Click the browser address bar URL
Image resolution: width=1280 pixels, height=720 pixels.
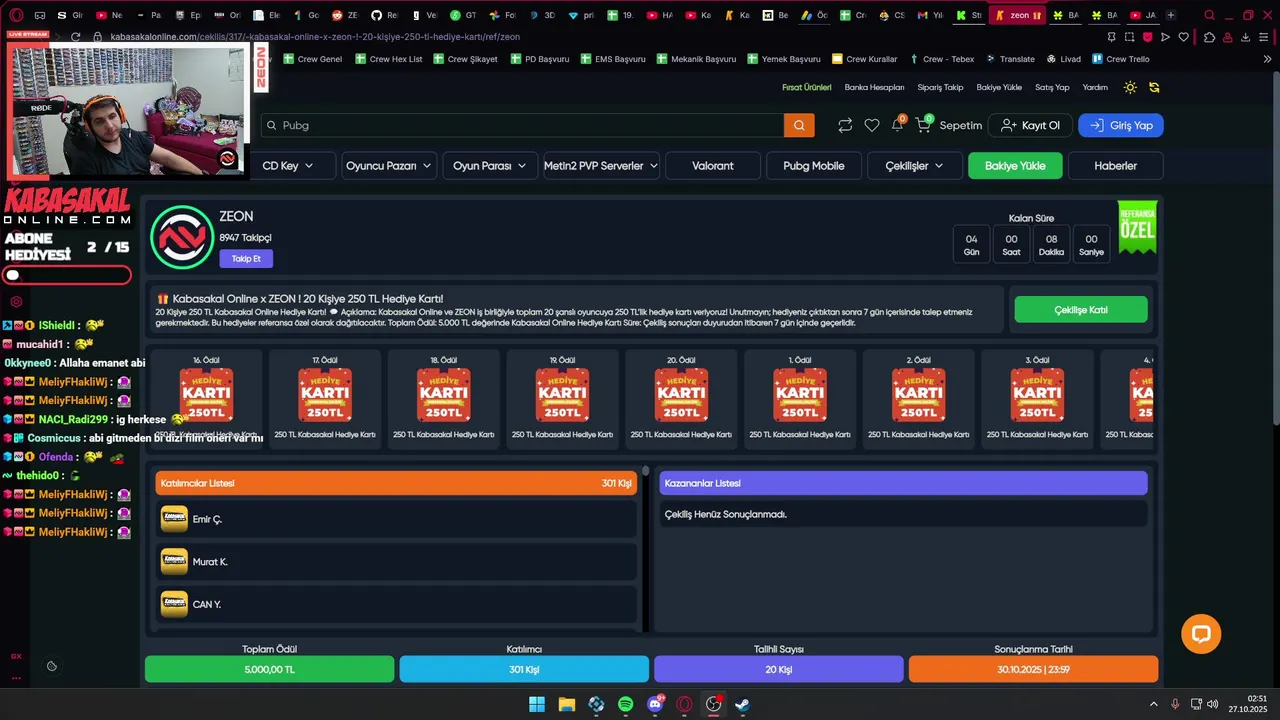tap(315, 37)
